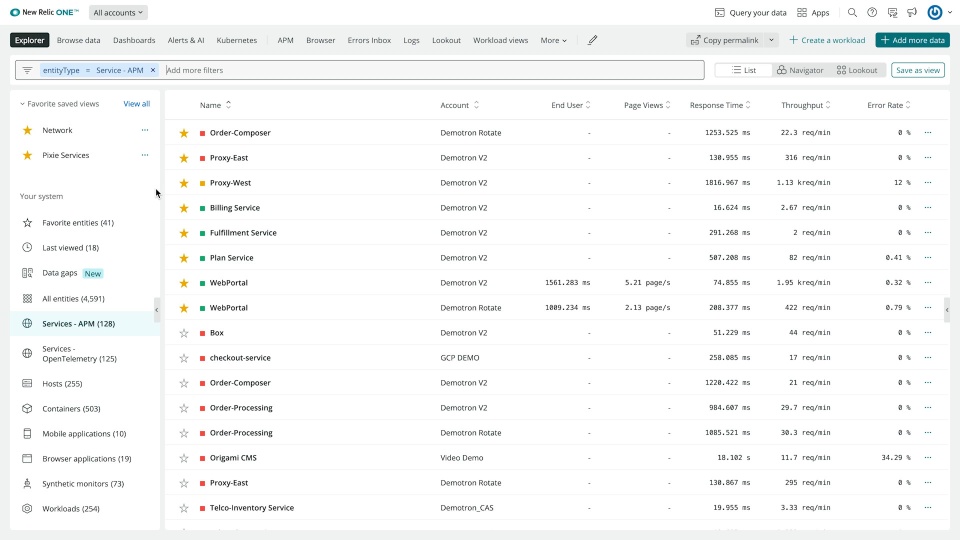
Task: Click the pencil edit navigation icon
Action: [x=592, y=40]
